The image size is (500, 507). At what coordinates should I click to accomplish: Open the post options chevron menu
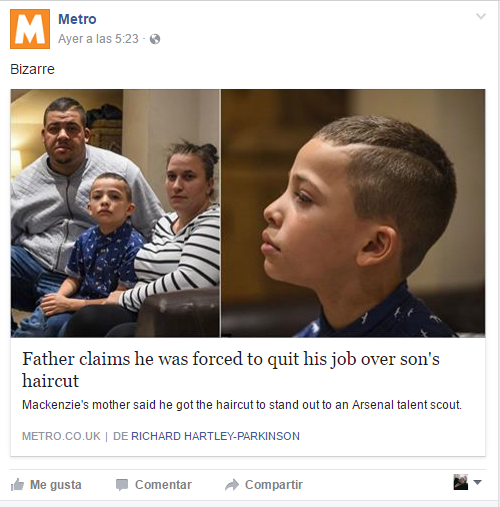481,16
